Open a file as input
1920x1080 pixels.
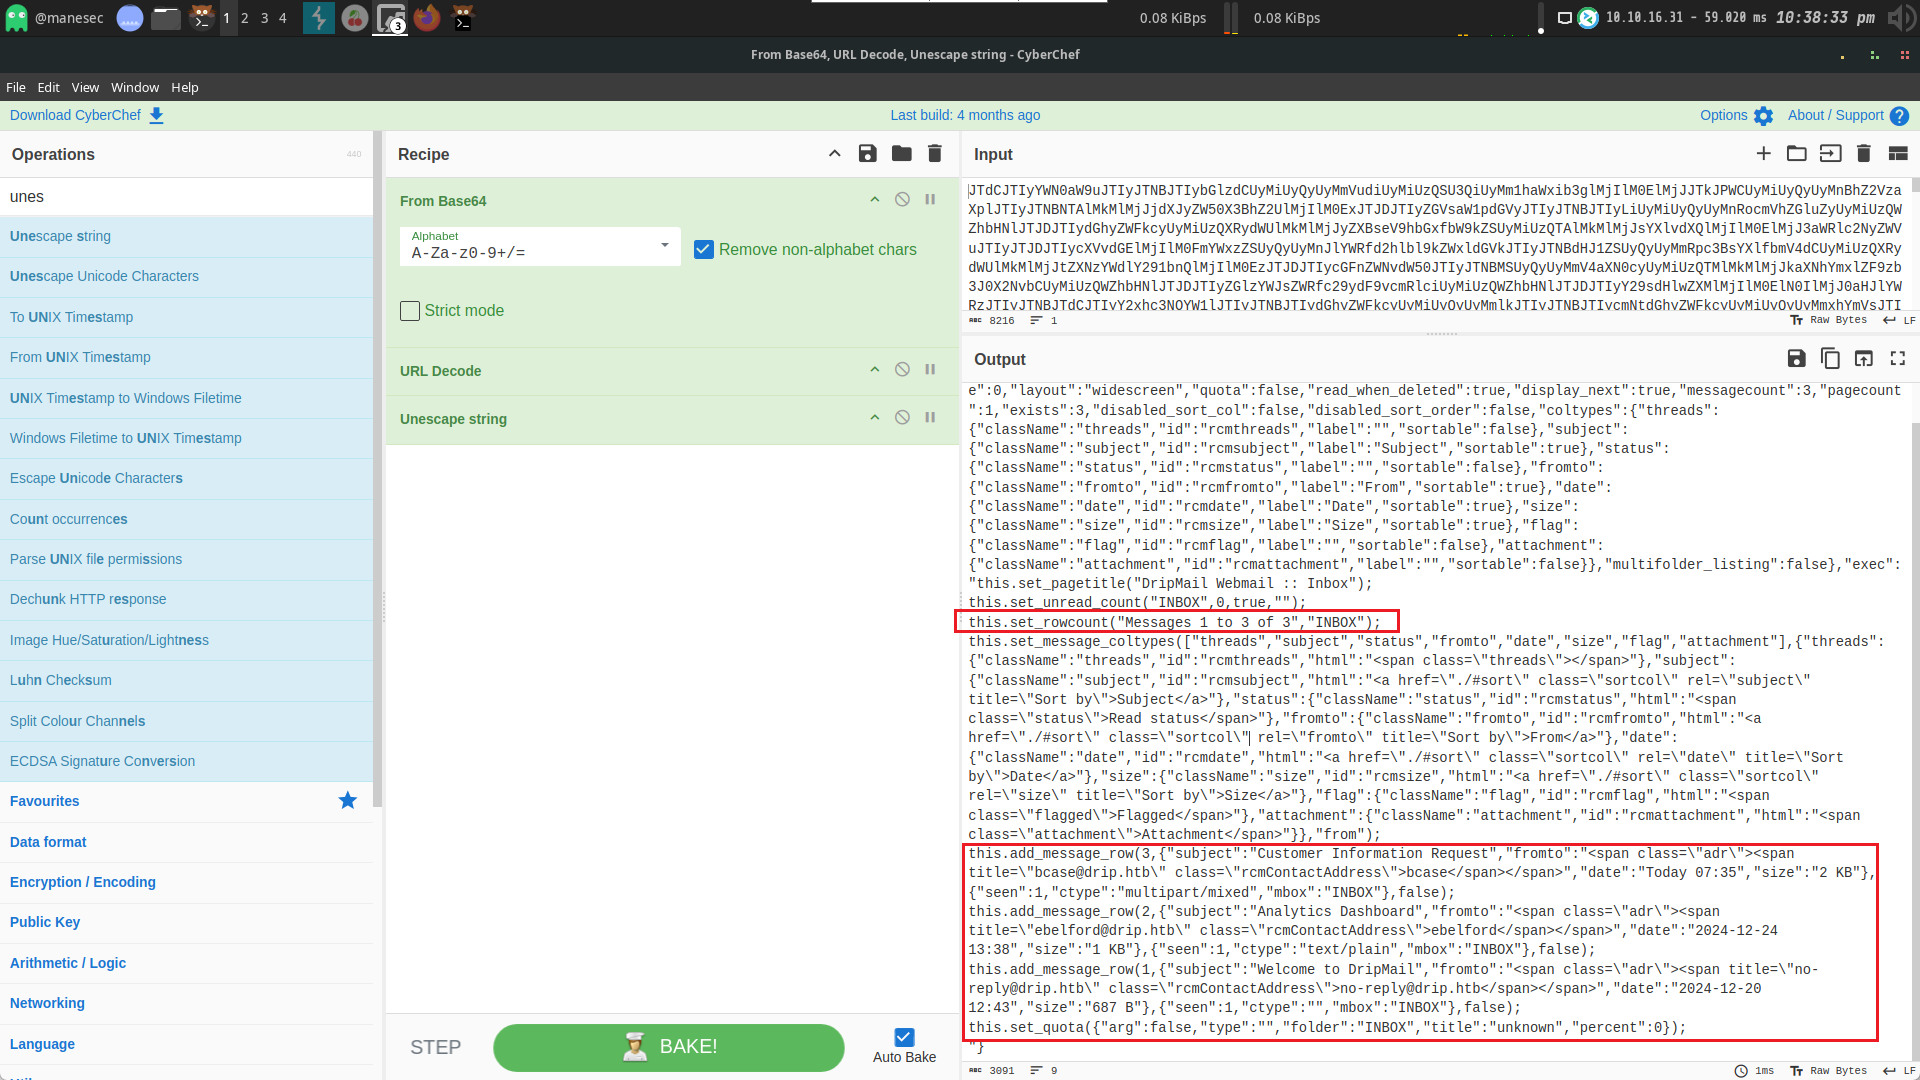1796,153
